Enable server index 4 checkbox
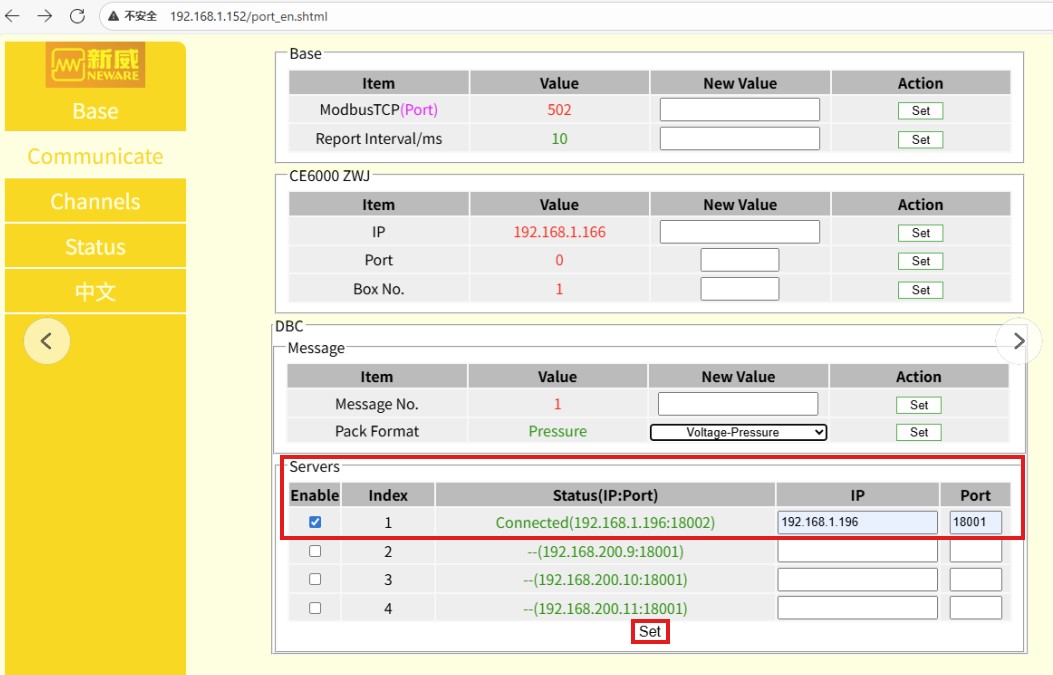The width and height of the screenshot is (1053, 675). pos(315,608)
